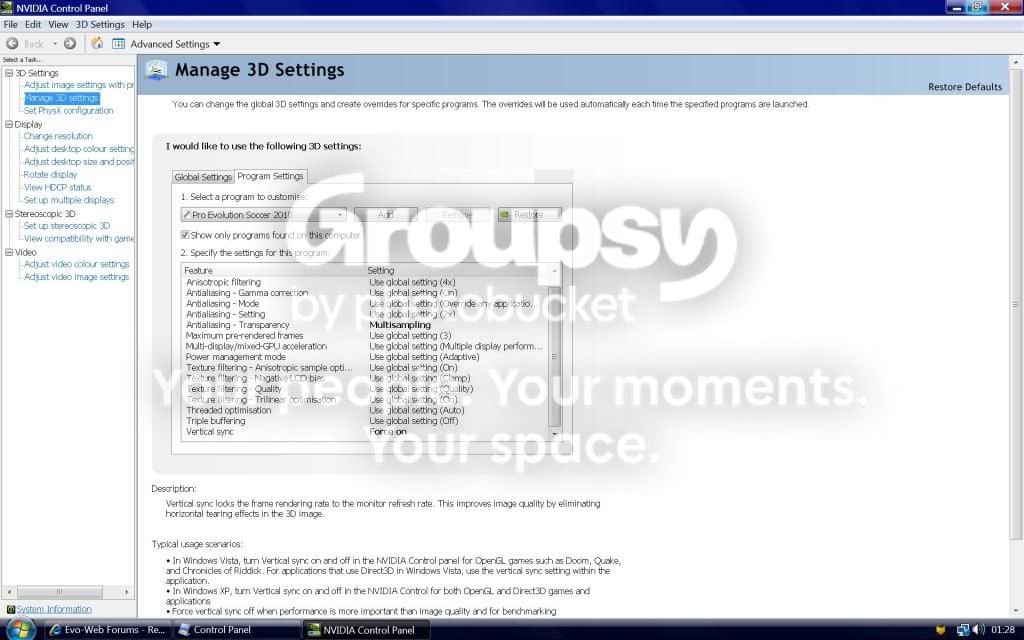1024x640 pixels.
Task: Select the Anisotropic filtering row
Action: point(364,282)
